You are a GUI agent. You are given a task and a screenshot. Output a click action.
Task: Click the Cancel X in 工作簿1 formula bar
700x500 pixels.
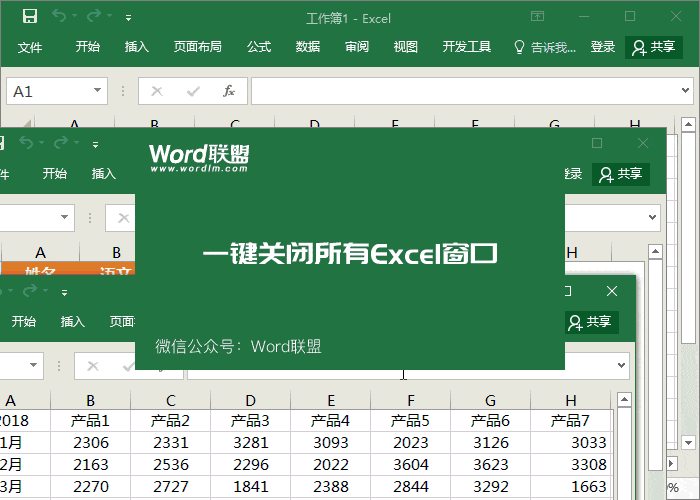click(157, 92)
